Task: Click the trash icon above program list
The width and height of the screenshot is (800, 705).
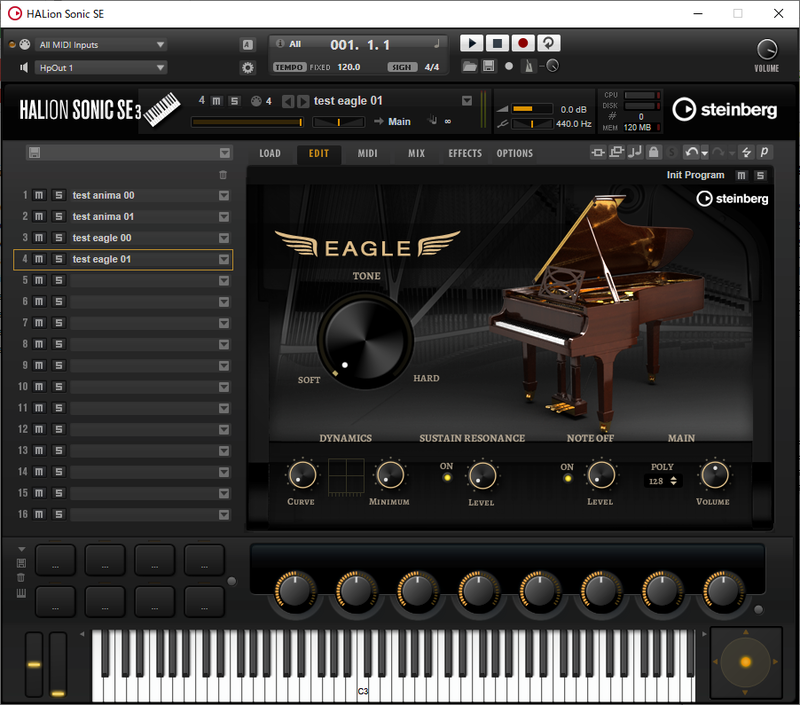Action: click(223, 175)
